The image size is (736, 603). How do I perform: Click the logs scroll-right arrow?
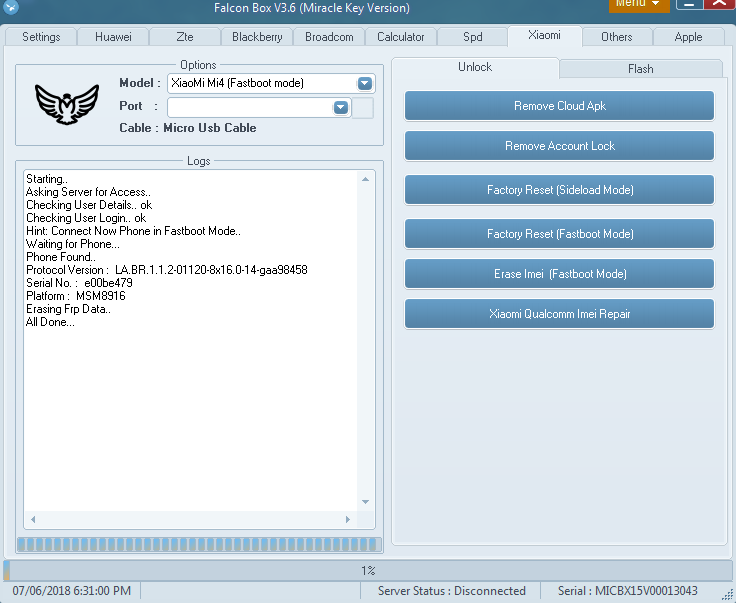(x=348, y=519)
